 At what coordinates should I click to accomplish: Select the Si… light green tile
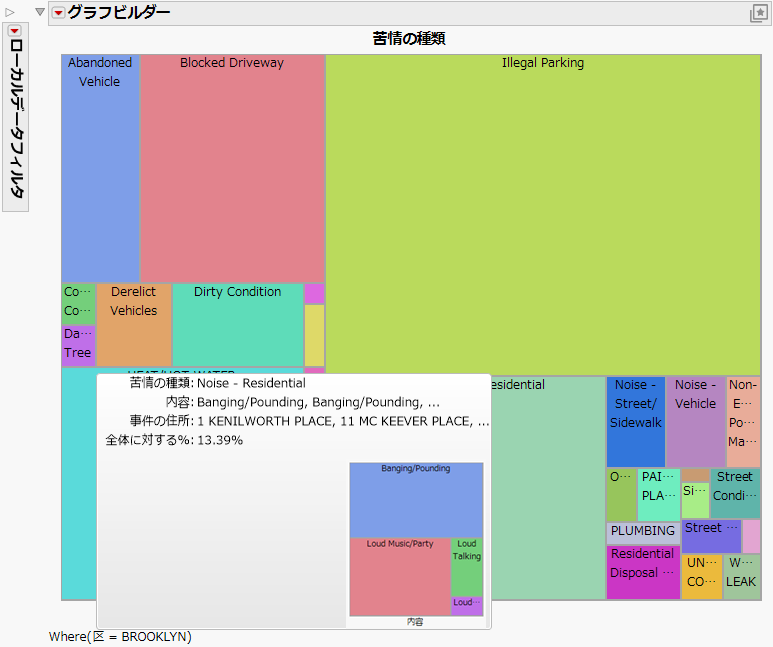[695, 500]
